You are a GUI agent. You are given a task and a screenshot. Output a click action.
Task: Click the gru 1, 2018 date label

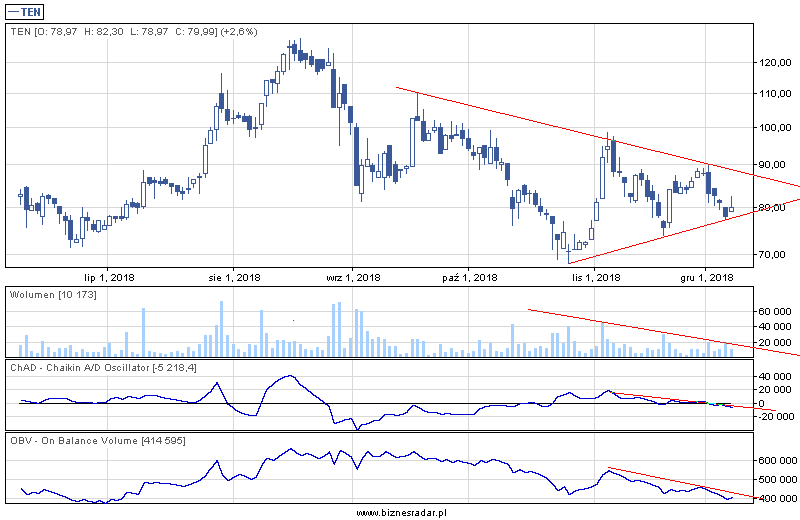[x=707, y=277]
